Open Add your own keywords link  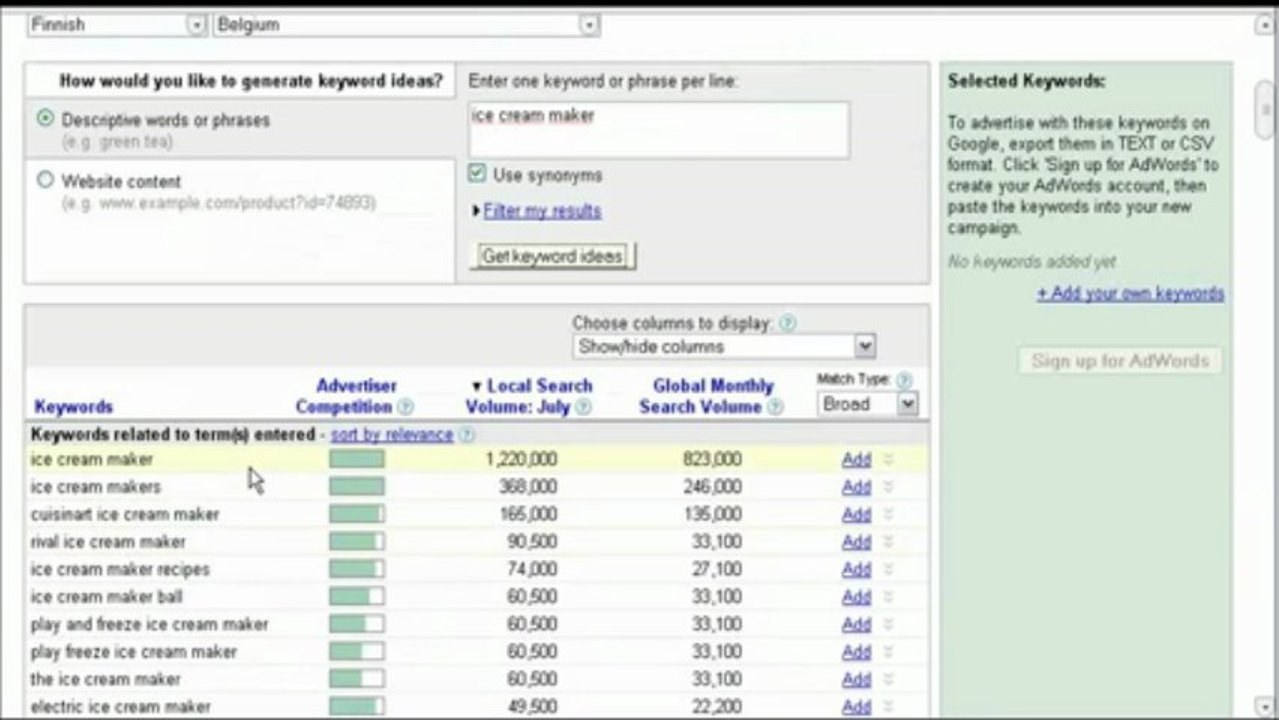tap(1130, 294)
